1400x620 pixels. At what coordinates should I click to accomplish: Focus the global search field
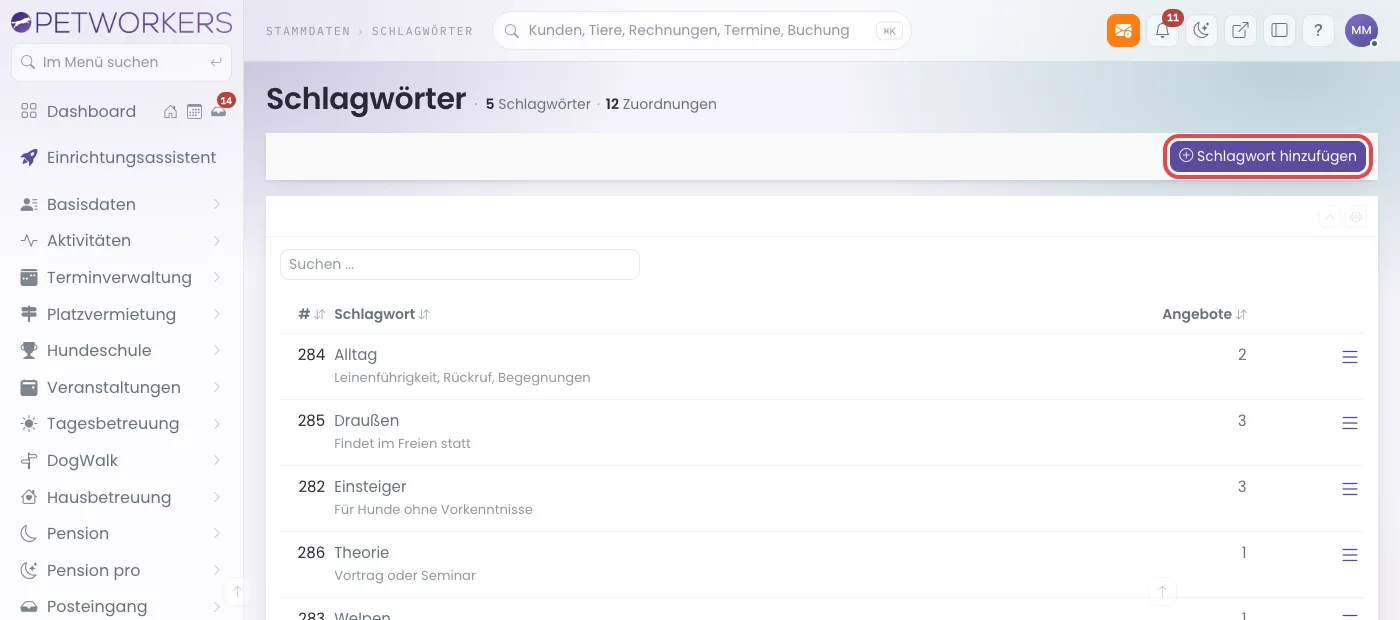[x=701, y=31]
